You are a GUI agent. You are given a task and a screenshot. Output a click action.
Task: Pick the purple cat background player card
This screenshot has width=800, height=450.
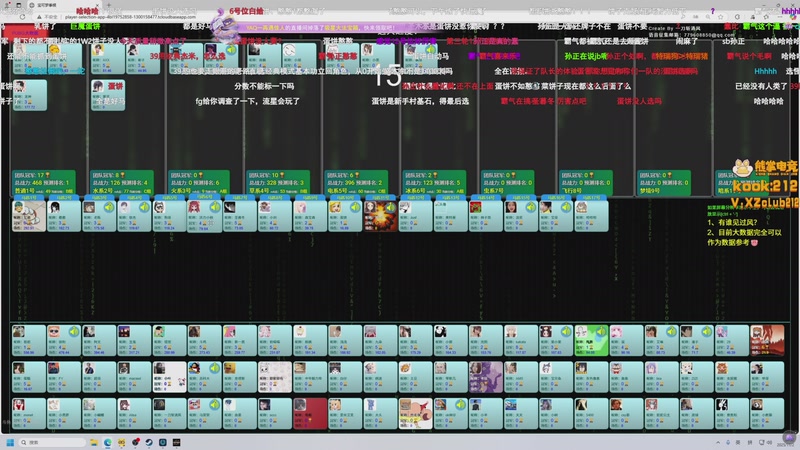486,377
